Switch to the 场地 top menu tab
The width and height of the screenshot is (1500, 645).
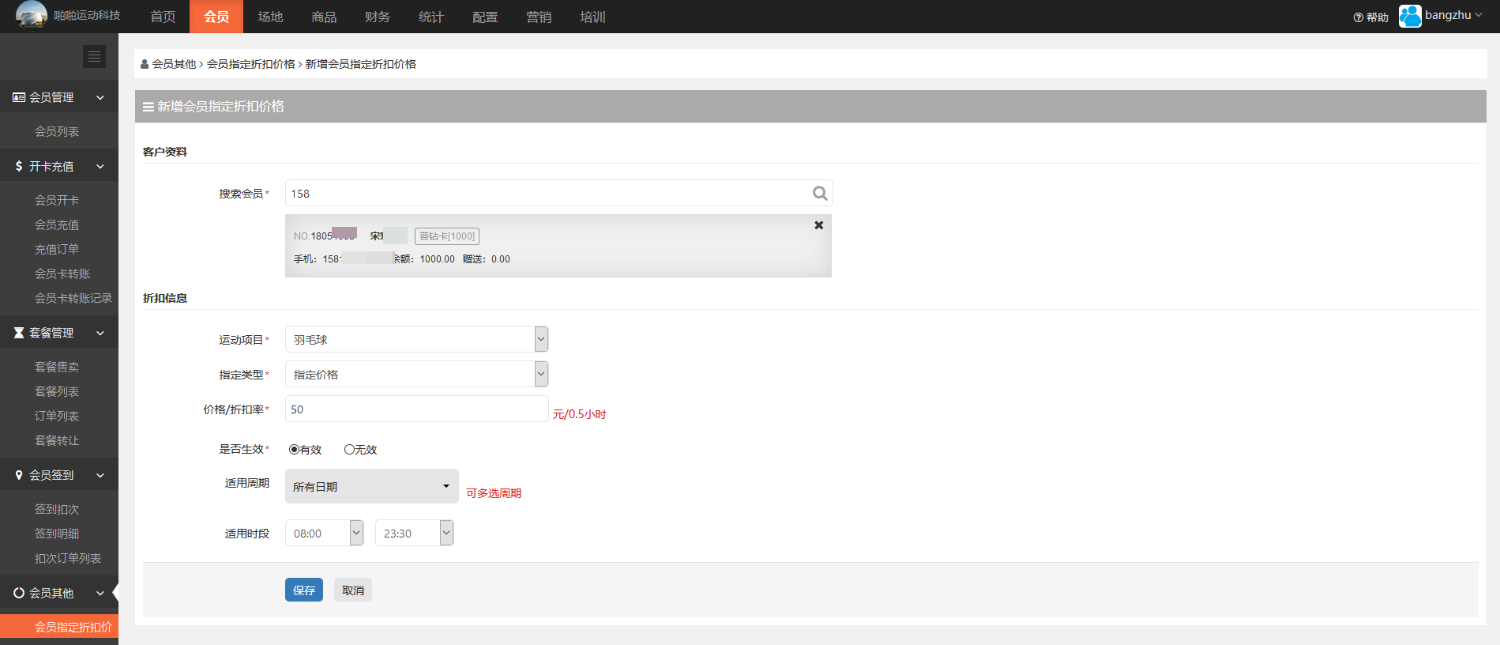[270, 17]
